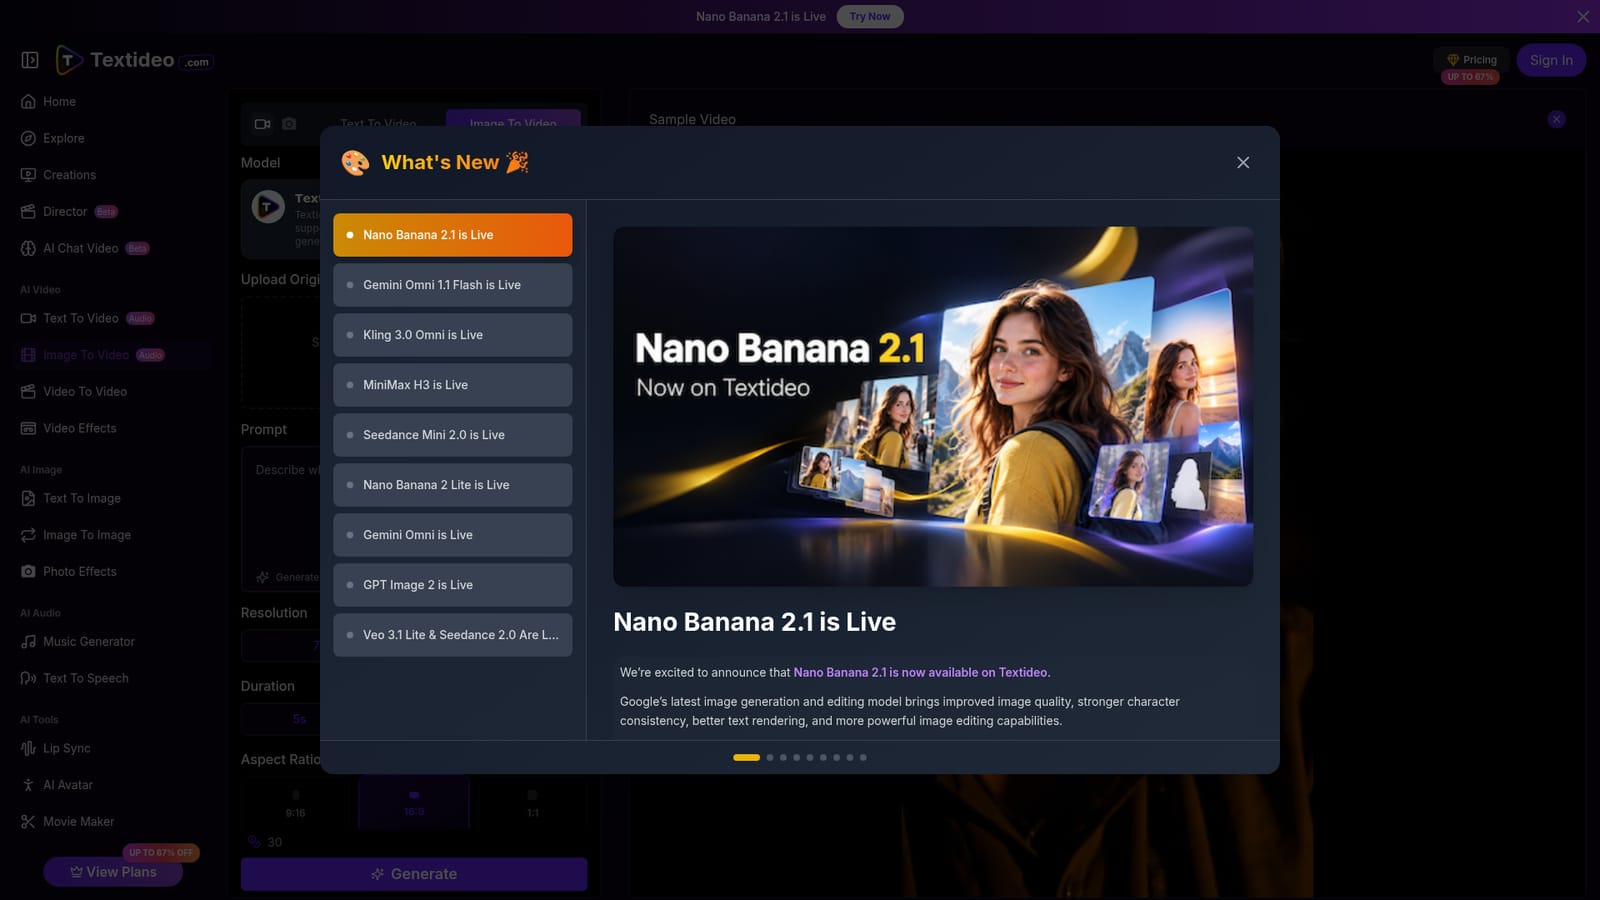Open Gemini Omni is Live entry
Image resolution: width=1600 pixels, height=900 pixels.
(x=452, y=535)
